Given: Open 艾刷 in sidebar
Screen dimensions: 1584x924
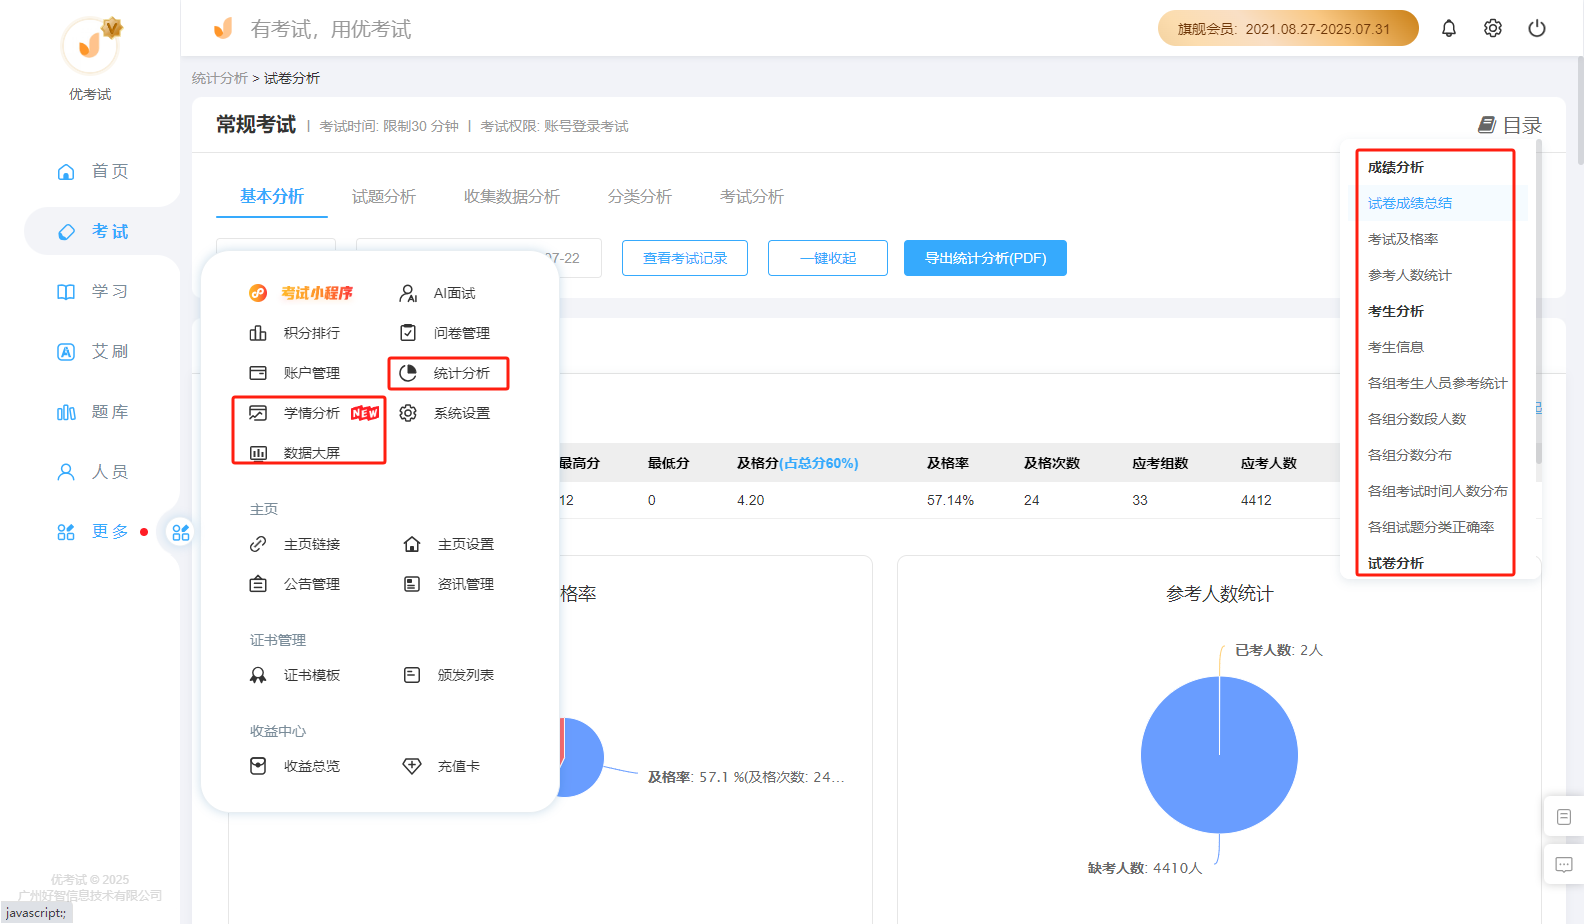Looking at the screenshot, I should 92,351.
